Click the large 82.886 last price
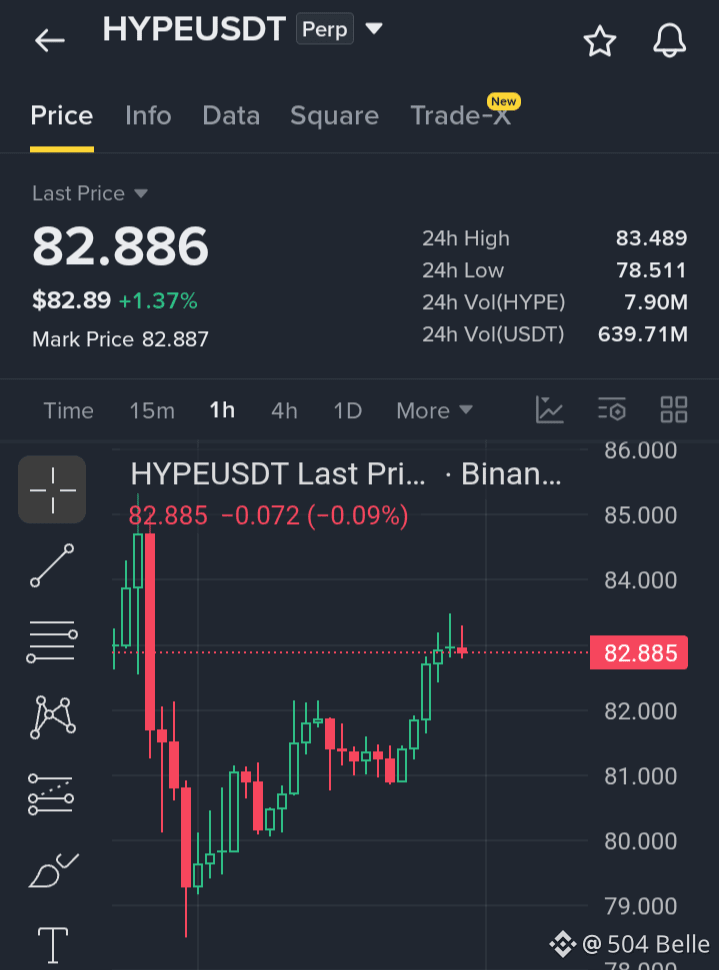Viewport: 719px width, 970px height. coord(121,246)
